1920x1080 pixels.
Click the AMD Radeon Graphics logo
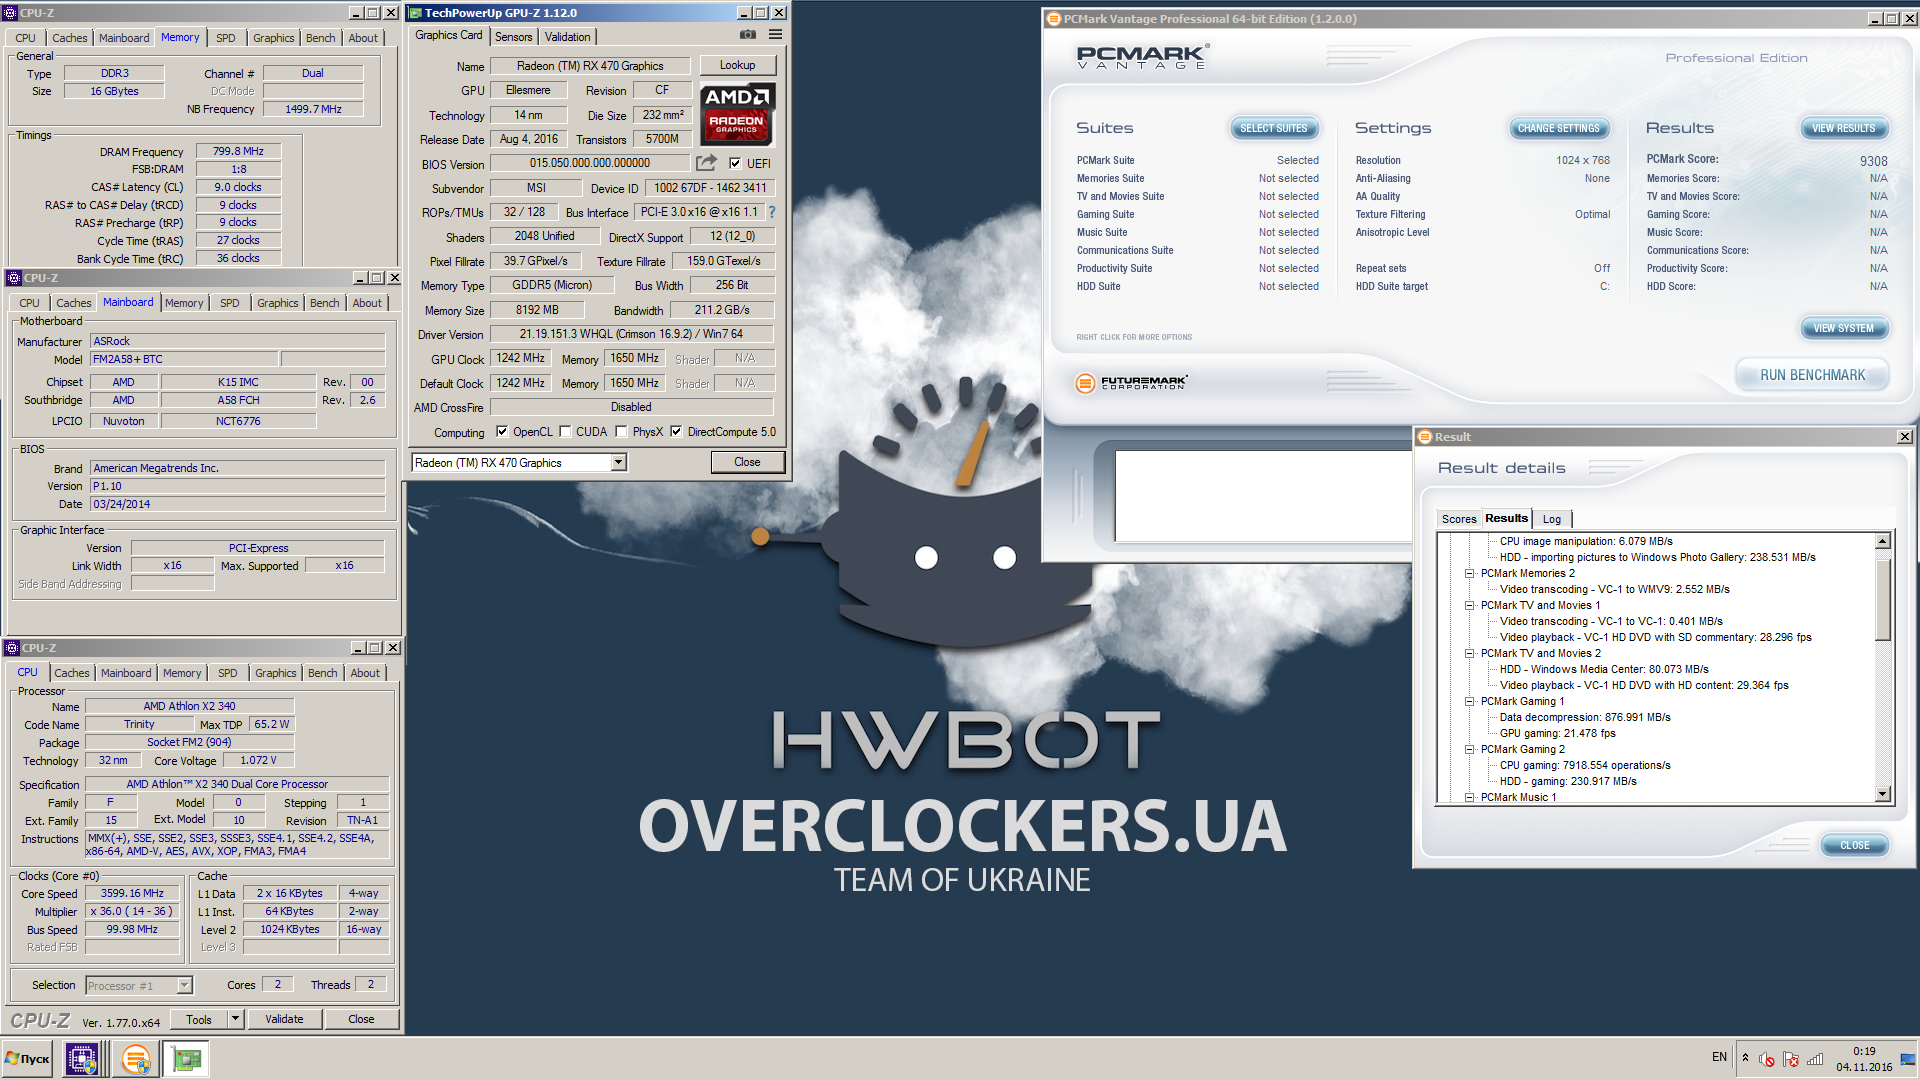(x=737, y=113)
